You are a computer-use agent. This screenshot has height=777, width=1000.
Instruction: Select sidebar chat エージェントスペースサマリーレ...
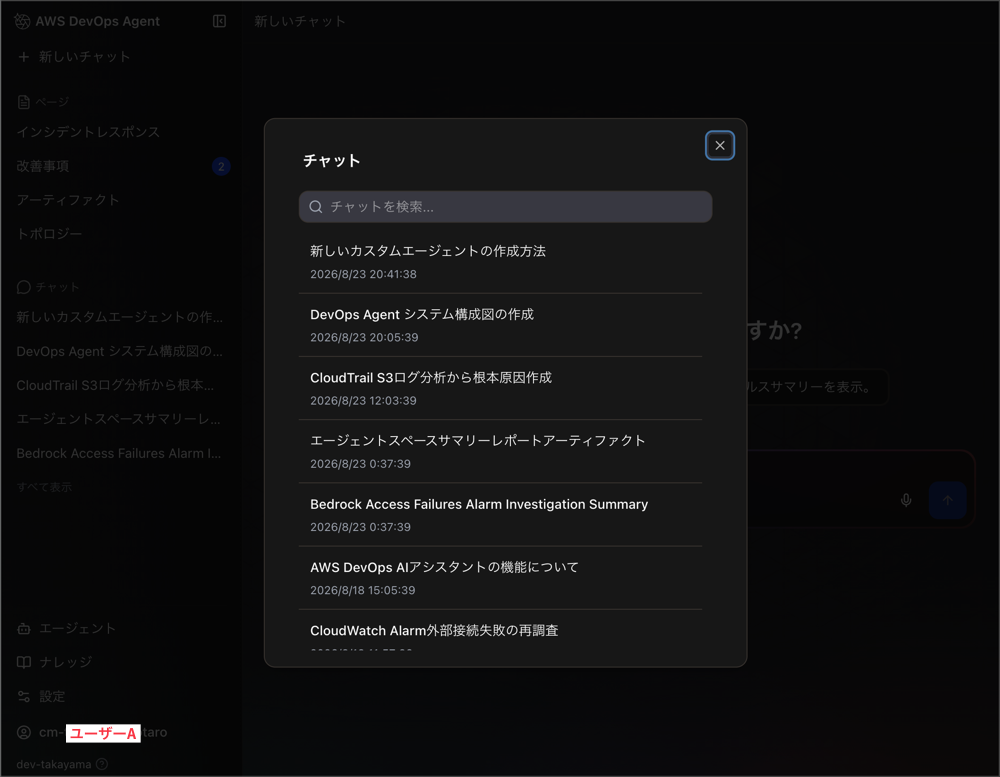(119, 419)
